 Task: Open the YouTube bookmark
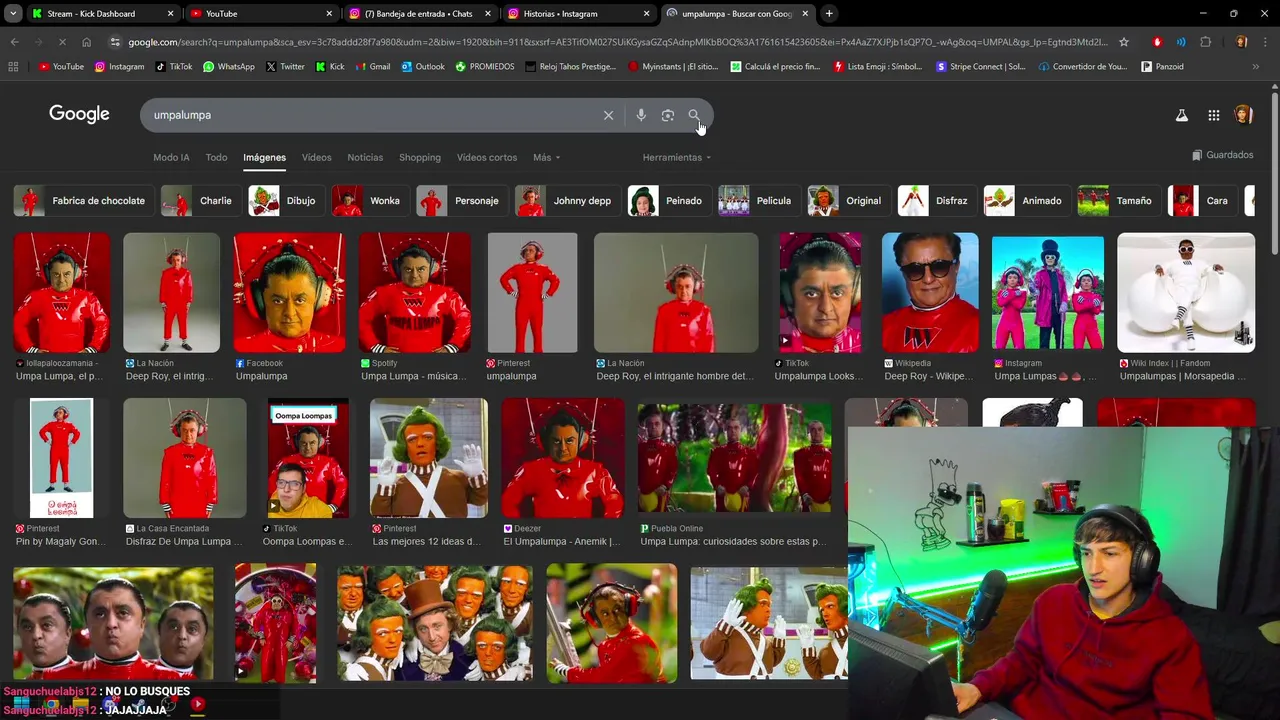click(61, 67)
